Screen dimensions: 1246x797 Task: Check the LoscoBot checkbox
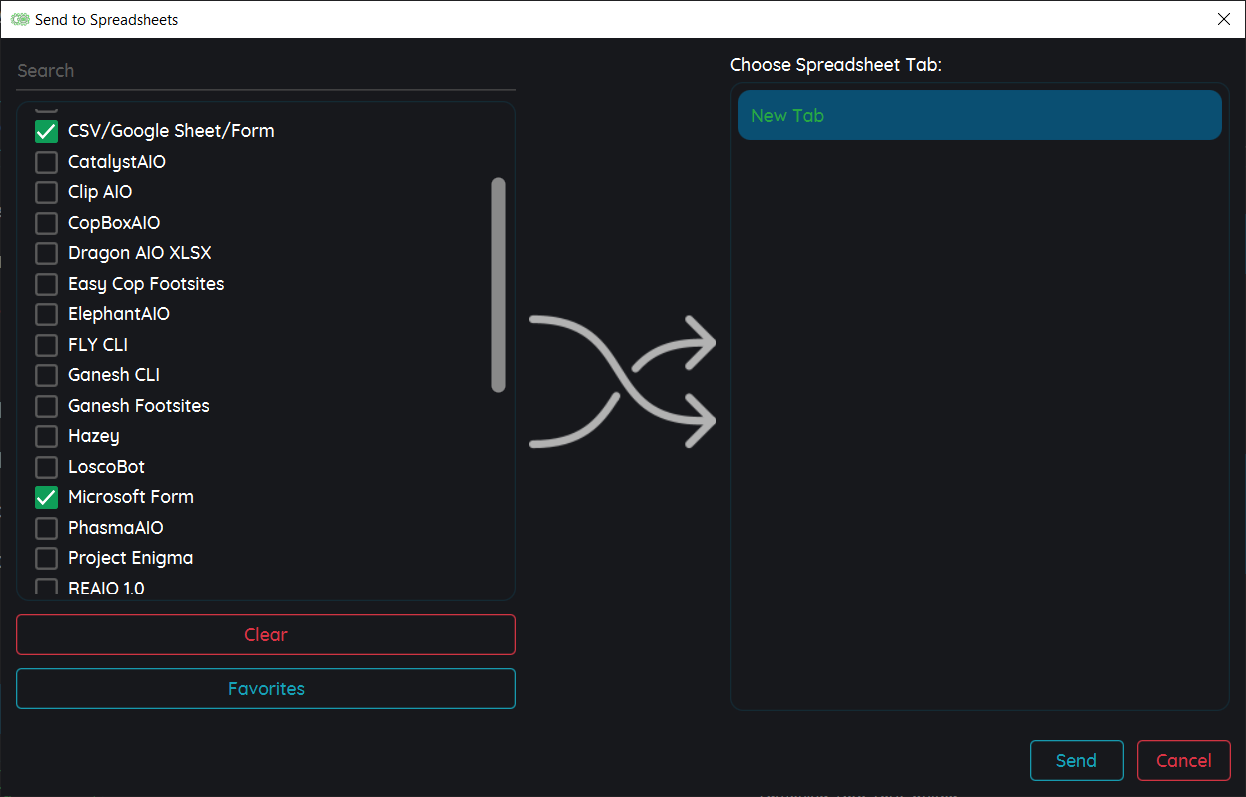point(46,467)
